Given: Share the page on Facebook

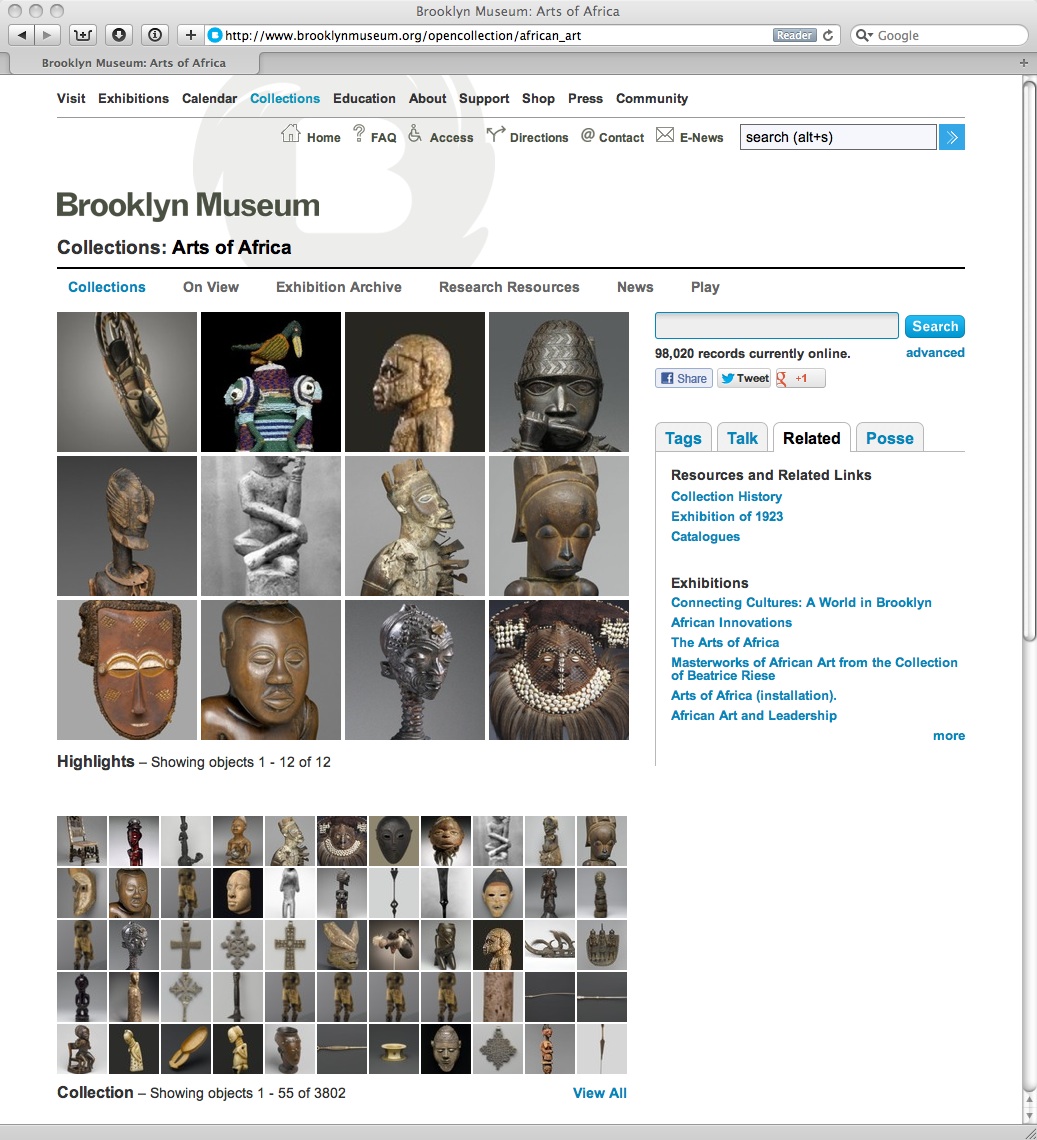Looking at the screenshot, I should [x=684, y=378].
